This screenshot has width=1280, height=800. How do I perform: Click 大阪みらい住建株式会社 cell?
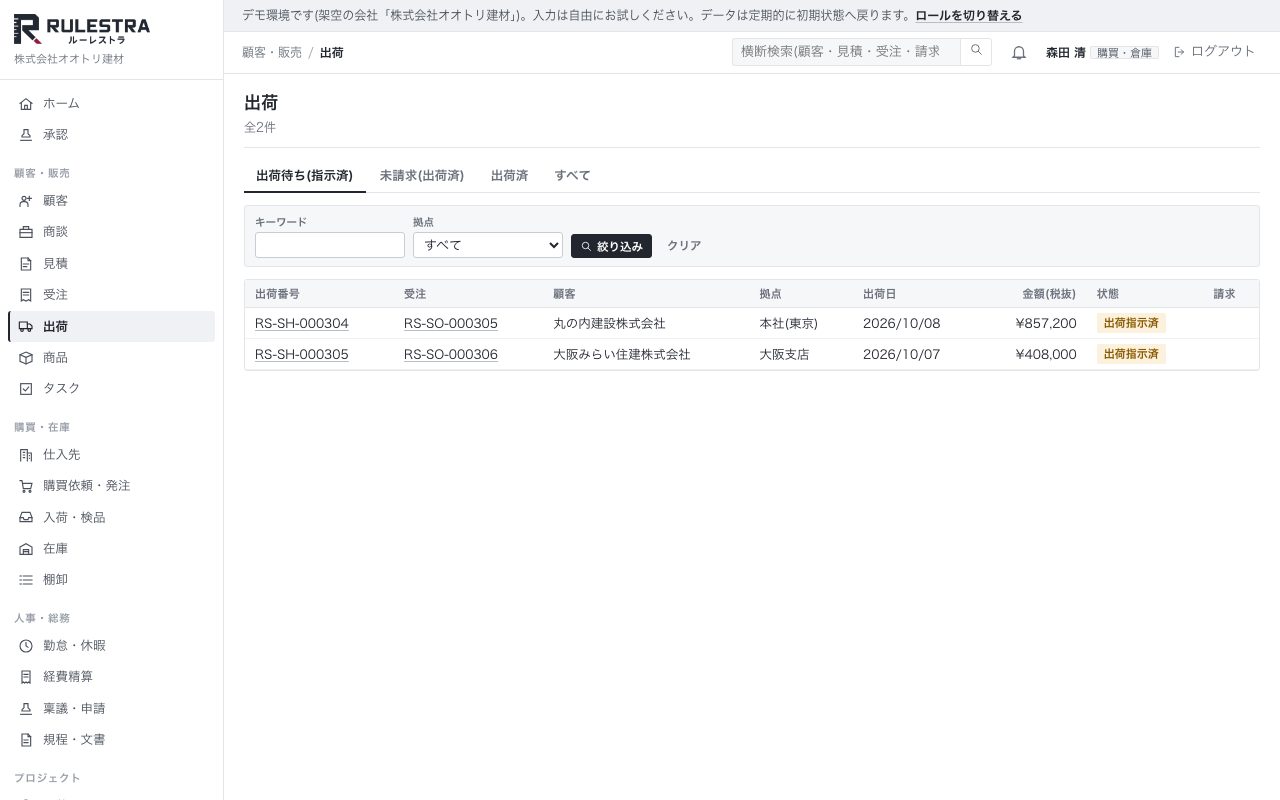point(622,354)
